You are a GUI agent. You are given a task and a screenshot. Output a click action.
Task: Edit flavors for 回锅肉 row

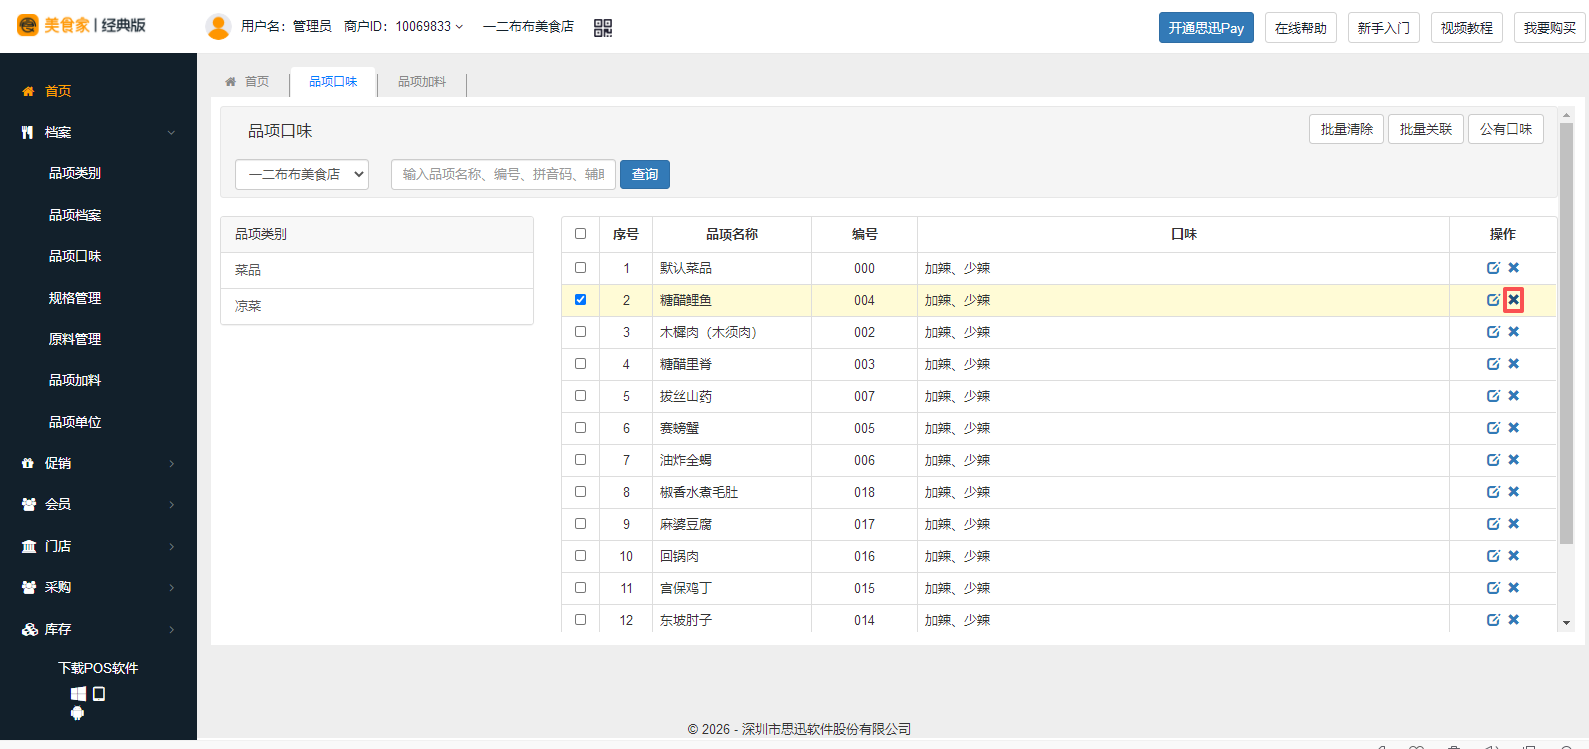(x=1493, y=556)
